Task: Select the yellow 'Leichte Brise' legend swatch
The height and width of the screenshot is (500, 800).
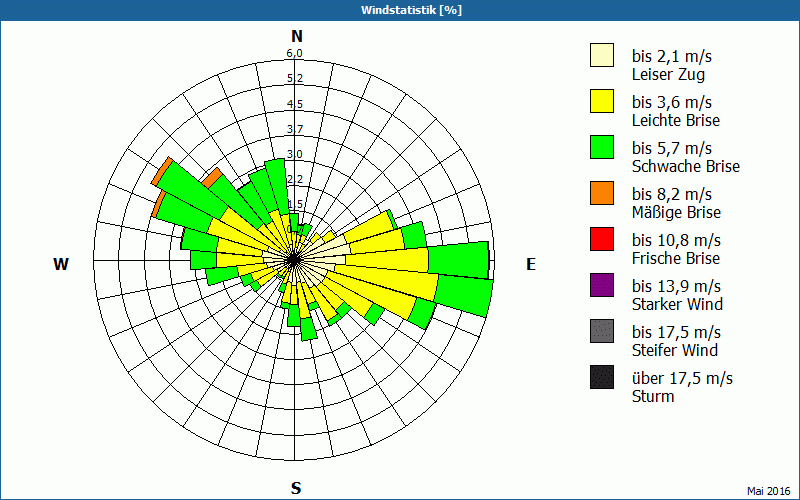Action: click(602, 102)
